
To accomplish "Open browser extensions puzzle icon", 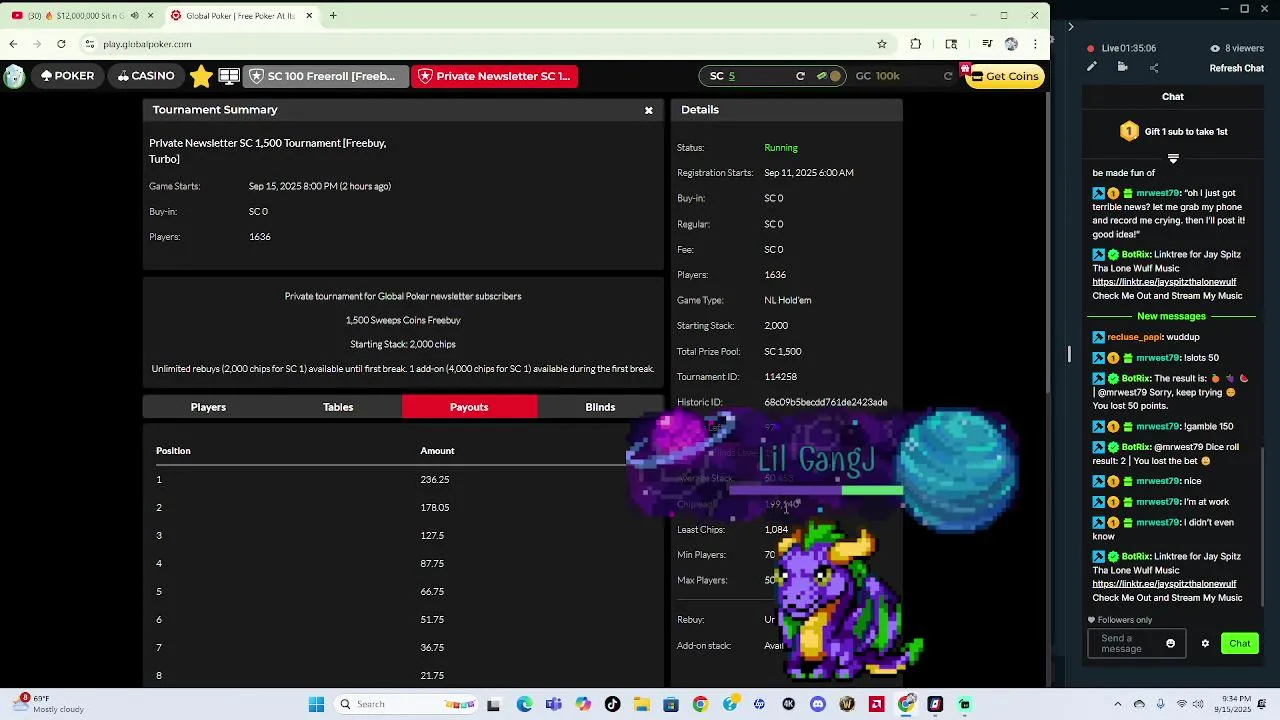I will point(915,44).
